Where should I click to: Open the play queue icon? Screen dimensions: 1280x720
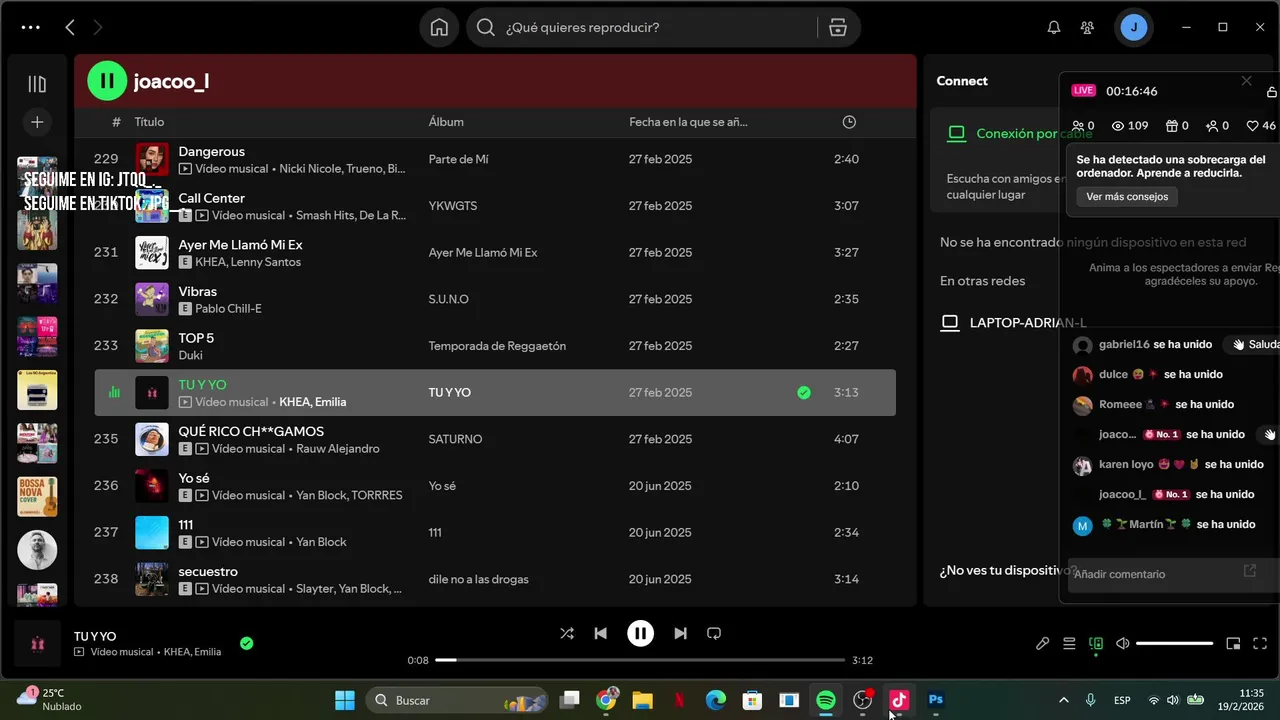click(x=1069, y=644)
